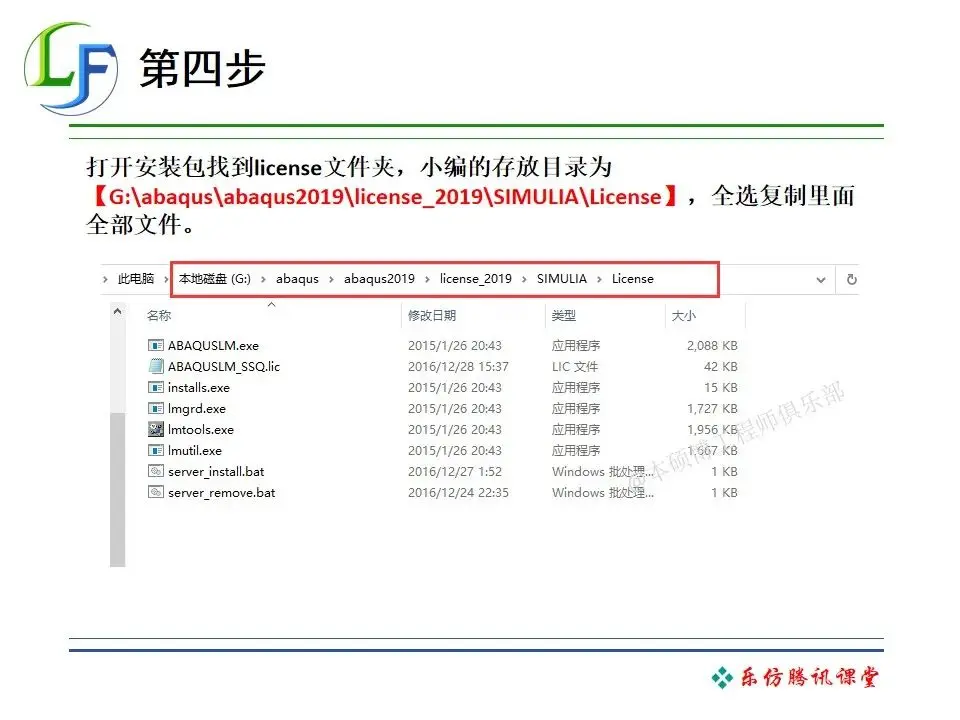Expand the chevron after SIMULIA breadcrumb
The image size is (960, 720).
[599, 280]
